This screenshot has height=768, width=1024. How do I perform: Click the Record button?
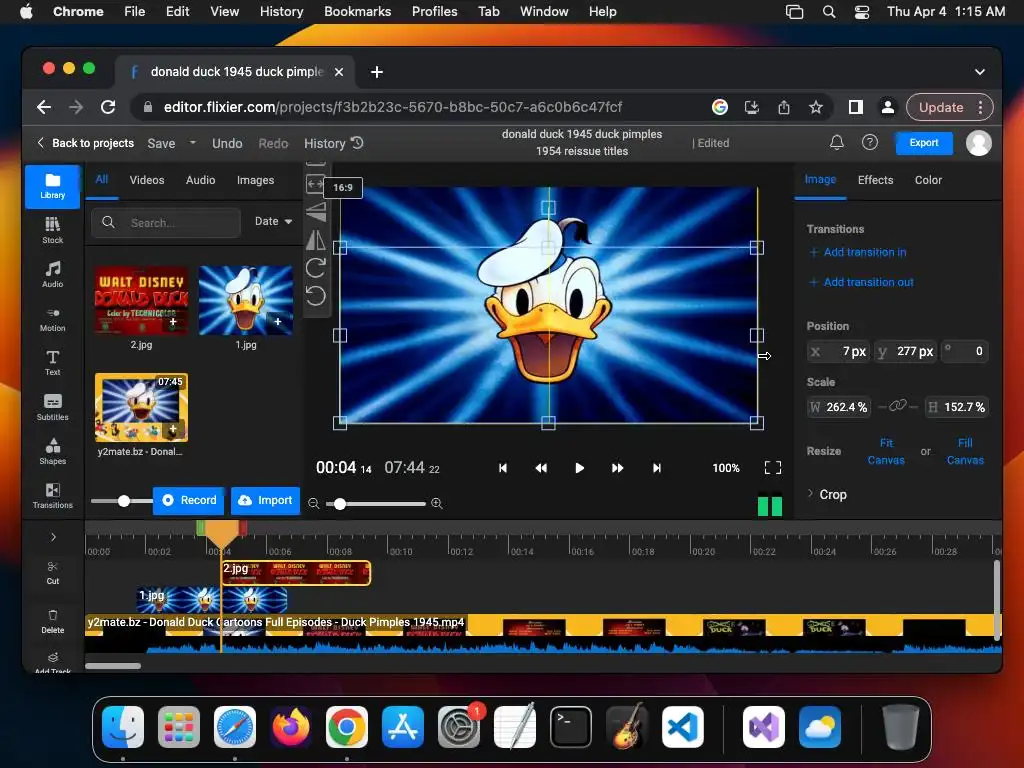pos(189,500)
